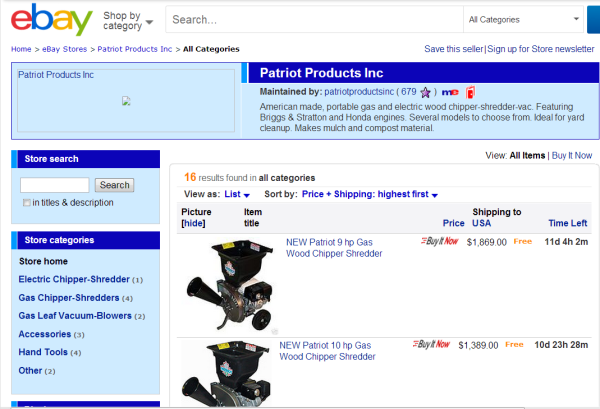Viewport: 600px width, 409px height.
Task: Tick the 'in titles & description' checkbox
Action: click(26, 203)
